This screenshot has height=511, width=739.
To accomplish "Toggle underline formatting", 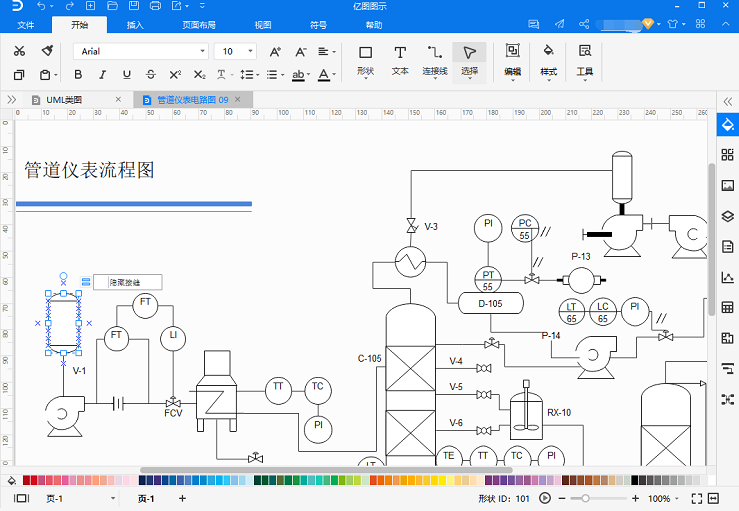I will pos(126,74).
